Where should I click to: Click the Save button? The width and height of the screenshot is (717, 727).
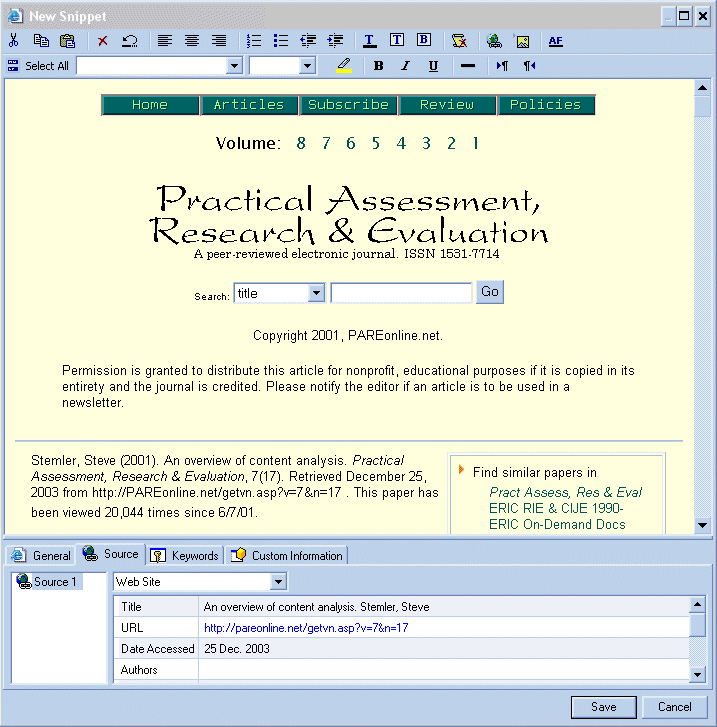point(603,707)
